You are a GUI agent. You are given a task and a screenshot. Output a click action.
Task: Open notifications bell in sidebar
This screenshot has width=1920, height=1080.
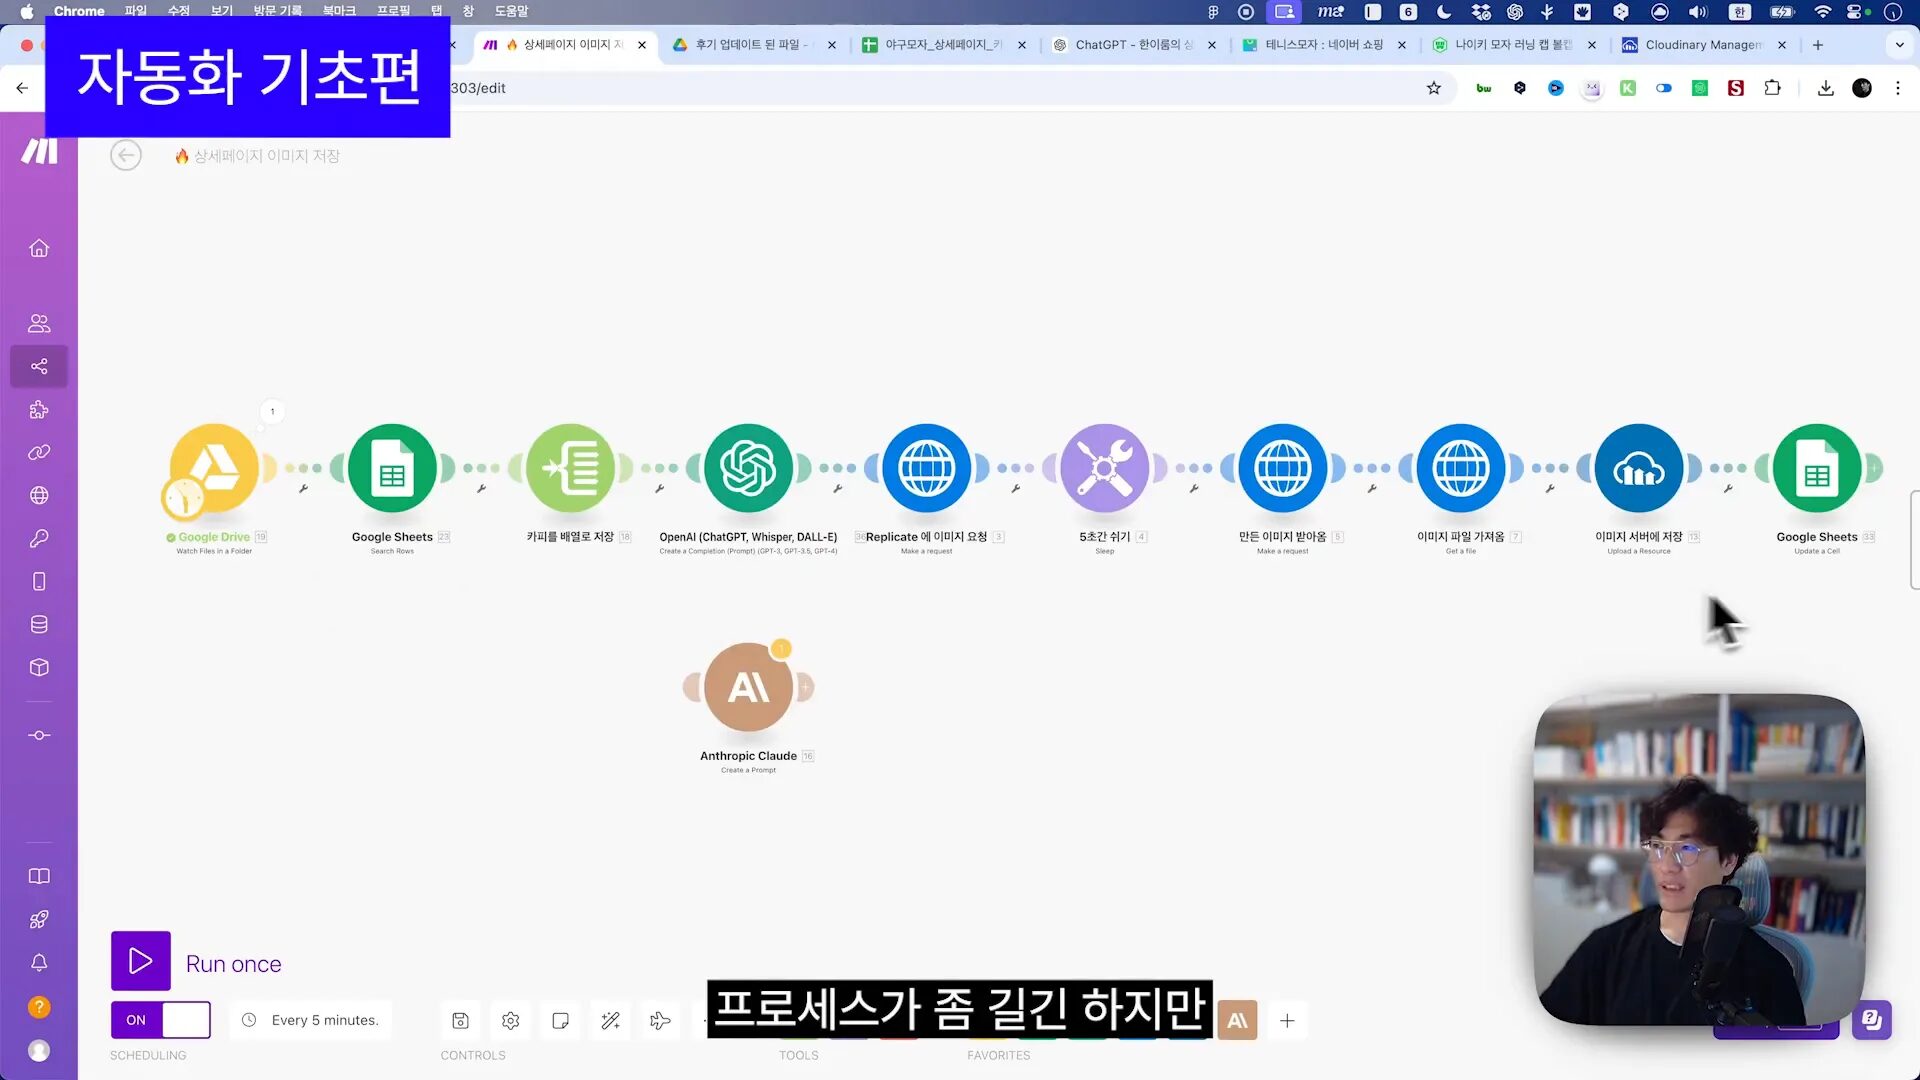click(x=39, y=962)
